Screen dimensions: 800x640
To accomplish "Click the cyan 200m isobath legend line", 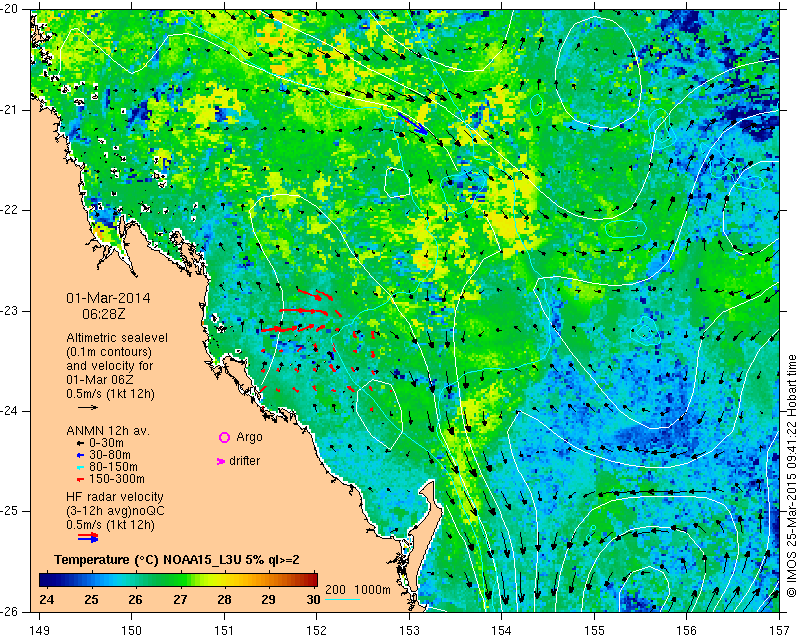I will (x=342, y=599).
